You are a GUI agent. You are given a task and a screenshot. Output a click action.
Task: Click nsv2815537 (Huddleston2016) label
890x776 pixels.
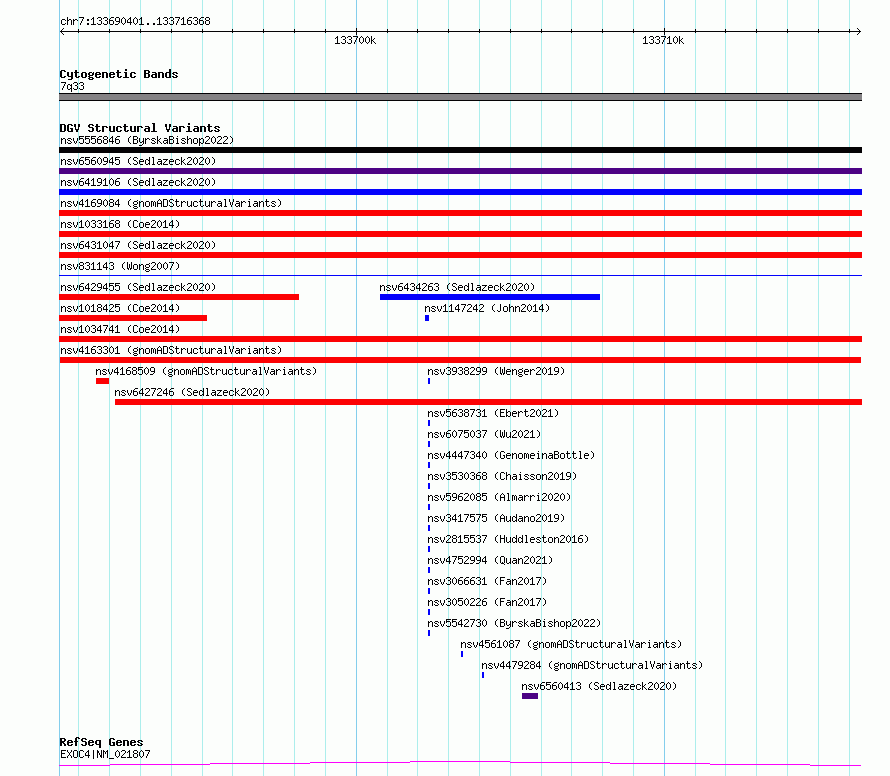tap(508, 539)
